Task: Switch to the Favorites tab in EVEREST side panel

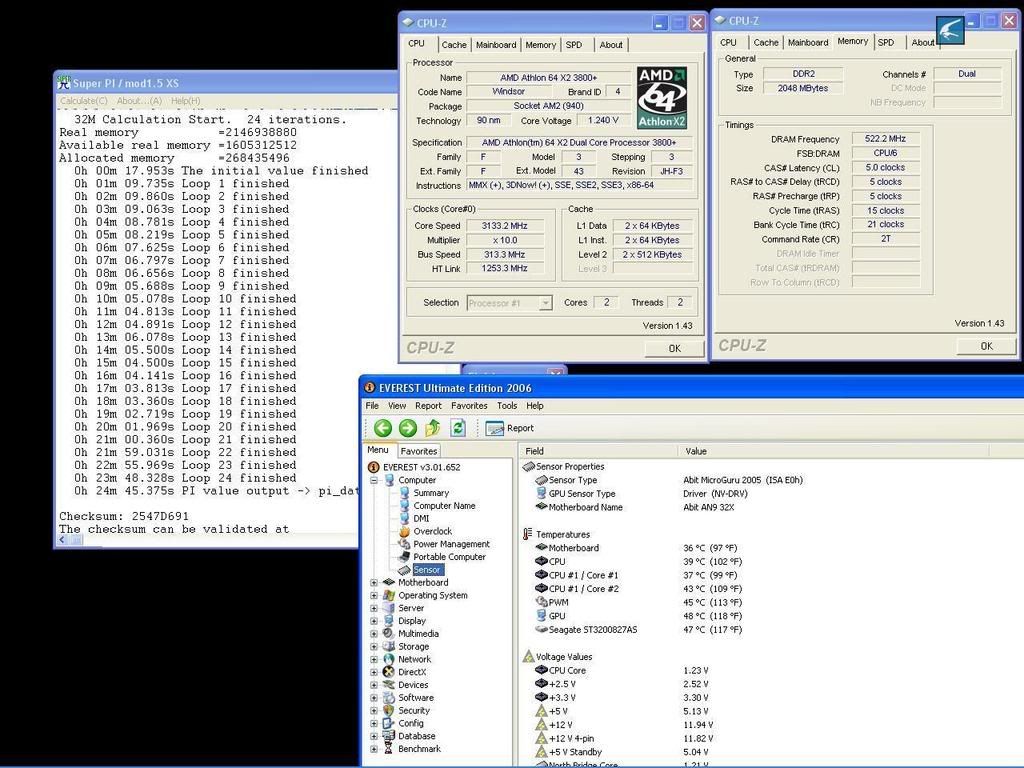Action: (x=419, y=451)
